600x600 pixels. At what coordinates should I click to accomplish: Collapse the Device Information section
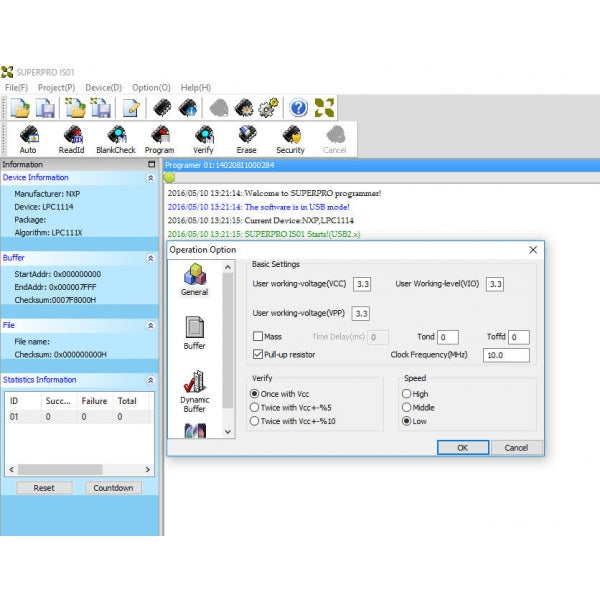point(150,178)
